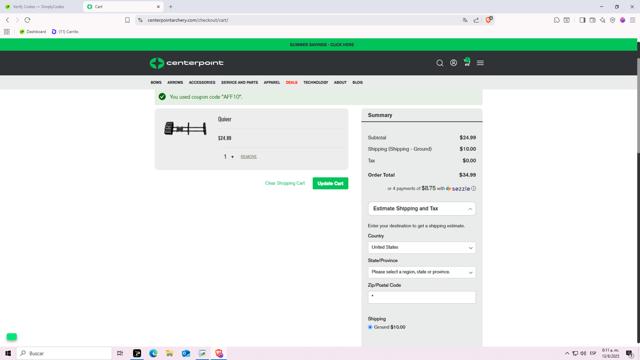Click the share icon in address bar
Image resolution: width=640 pixels, height=360 pixels.
point(476,20)
